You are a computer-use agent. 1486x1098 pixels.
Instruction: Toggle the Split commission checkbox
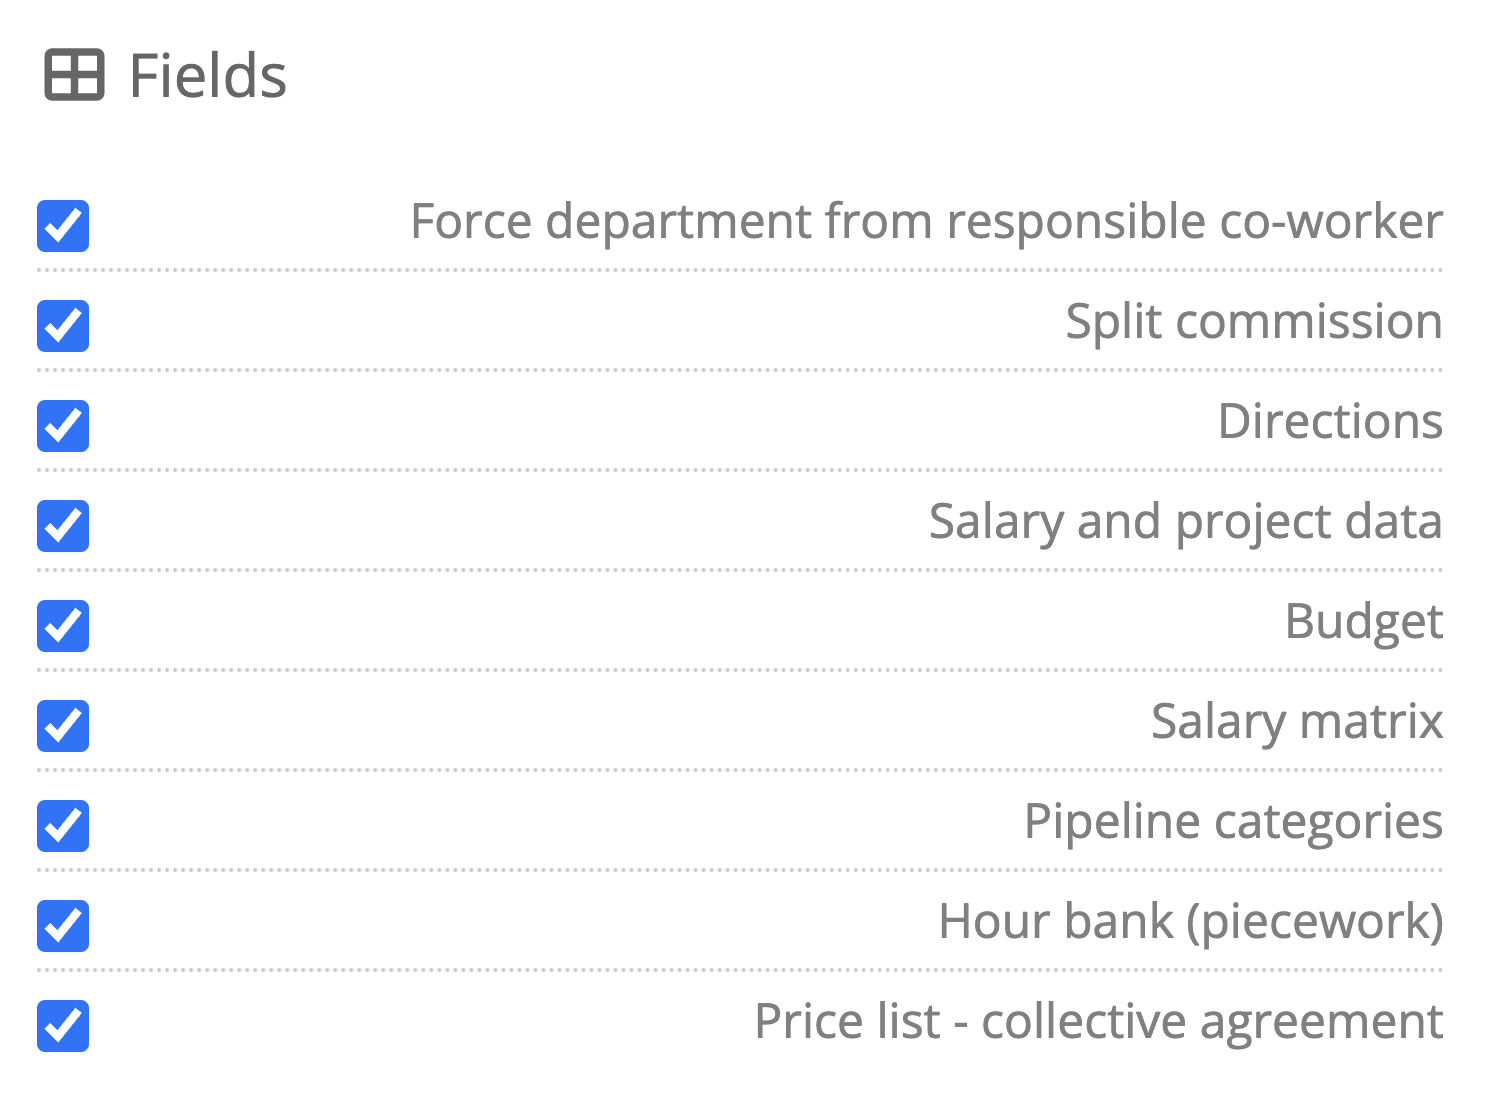point(63,326)
